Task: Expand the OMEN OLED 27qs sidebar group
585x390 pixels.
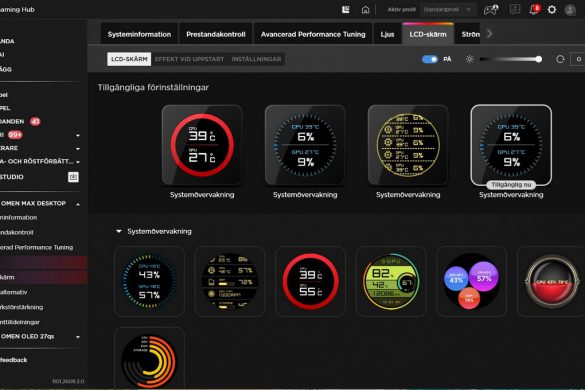Action: coord(78,337)
